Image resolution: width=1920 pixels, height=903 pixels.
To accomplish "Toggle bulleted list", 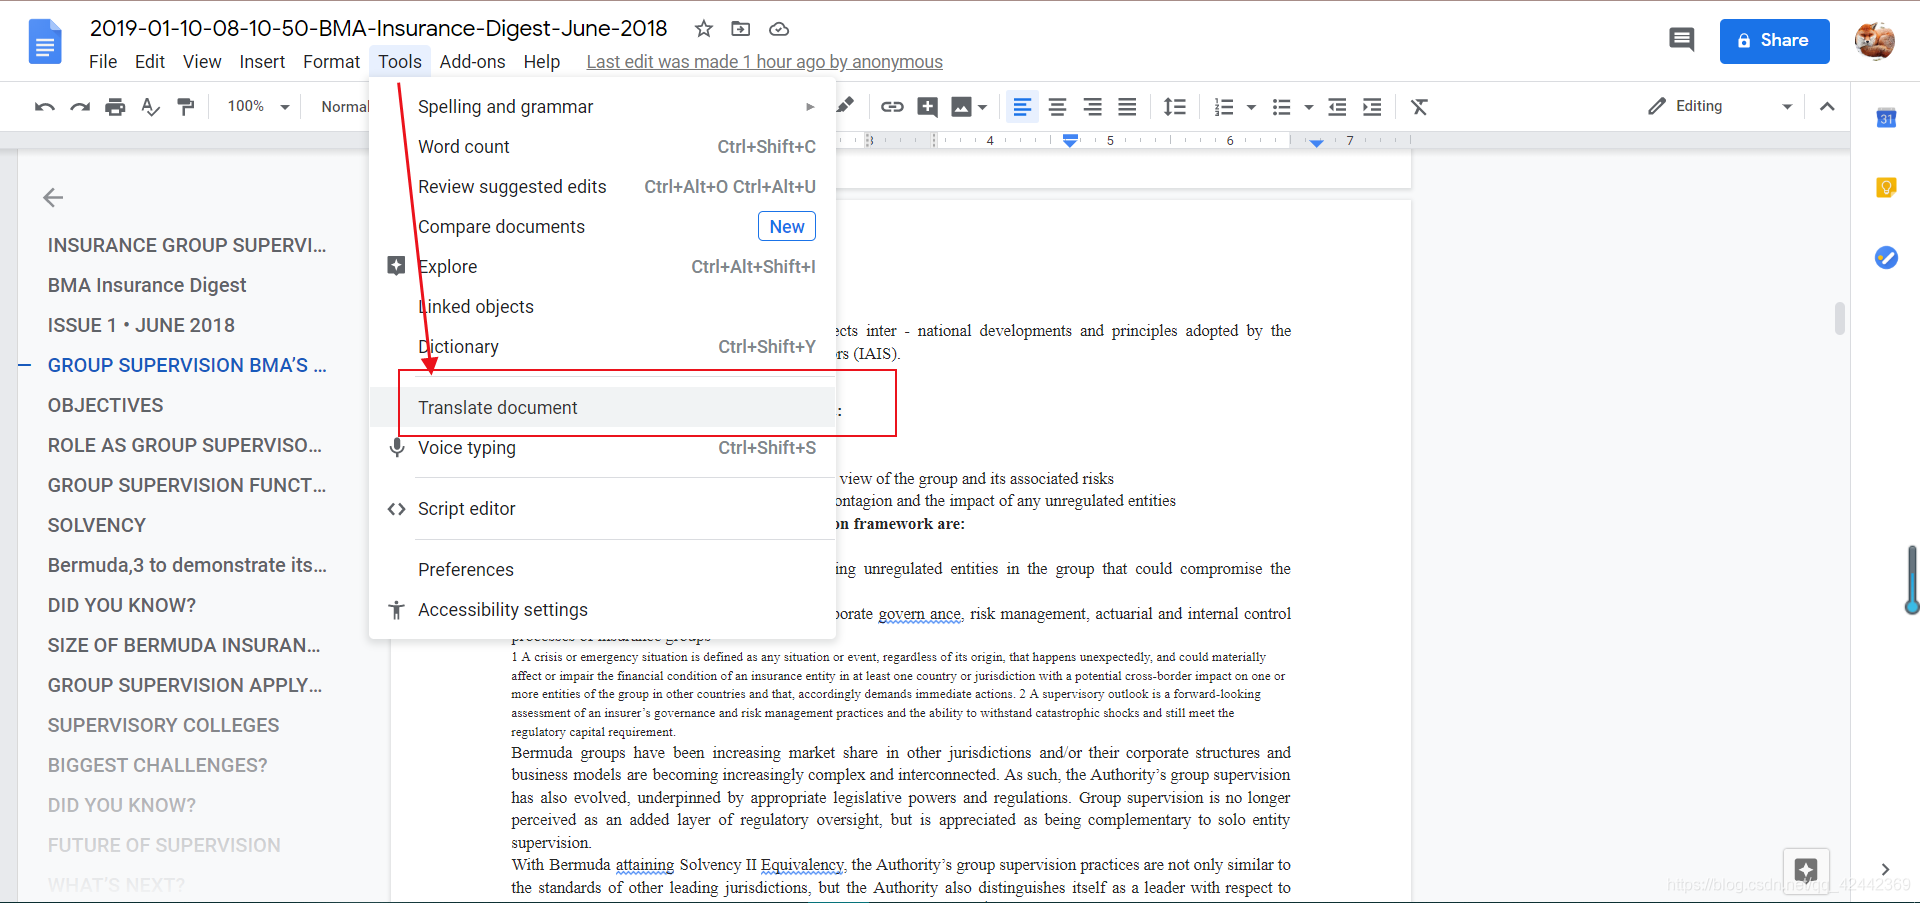I will pyautogui.click(x=1282, y=107).
